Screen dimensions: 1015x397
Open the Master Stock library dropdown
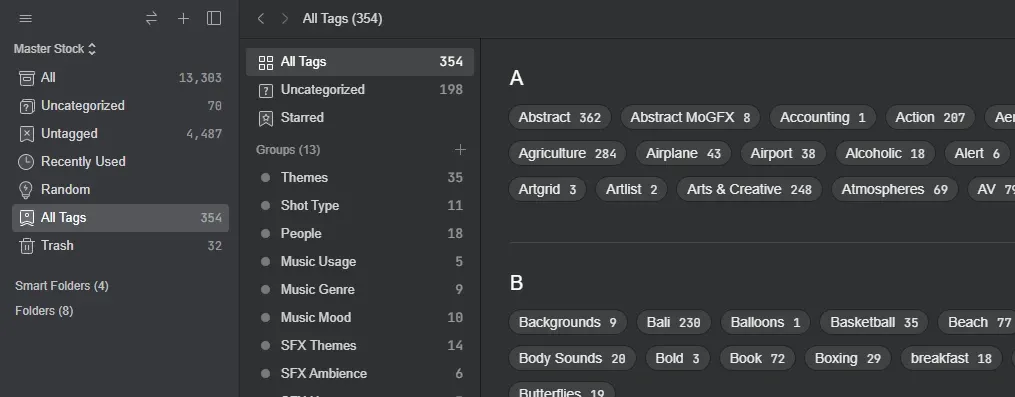(x=55, y=49)
